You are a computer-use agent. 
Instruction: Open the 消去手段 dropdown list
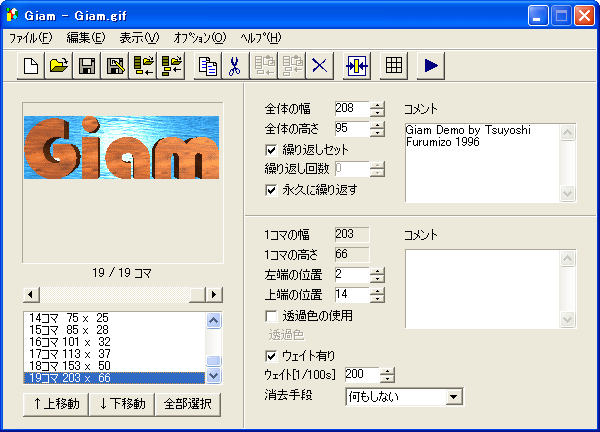click(x=454, y=397)
